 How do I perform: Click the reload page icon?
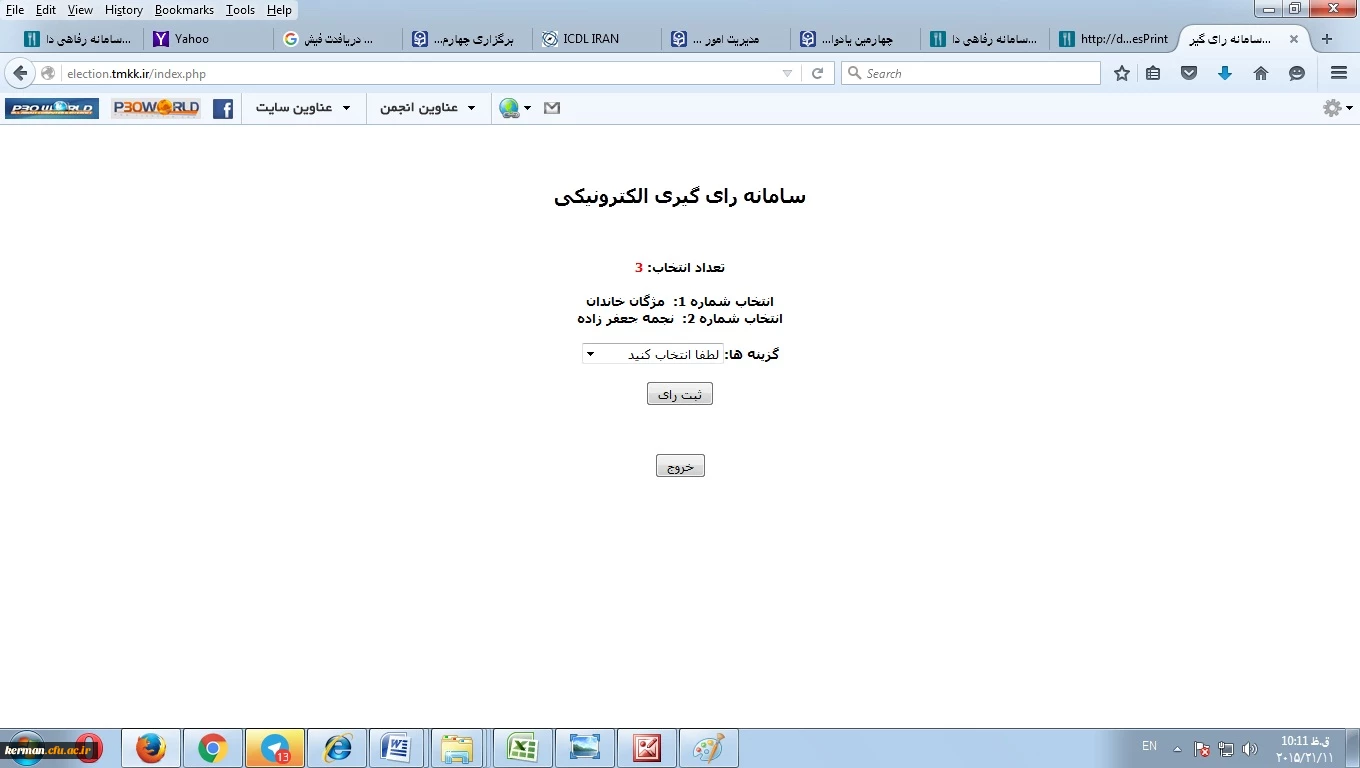pos(817,73)
